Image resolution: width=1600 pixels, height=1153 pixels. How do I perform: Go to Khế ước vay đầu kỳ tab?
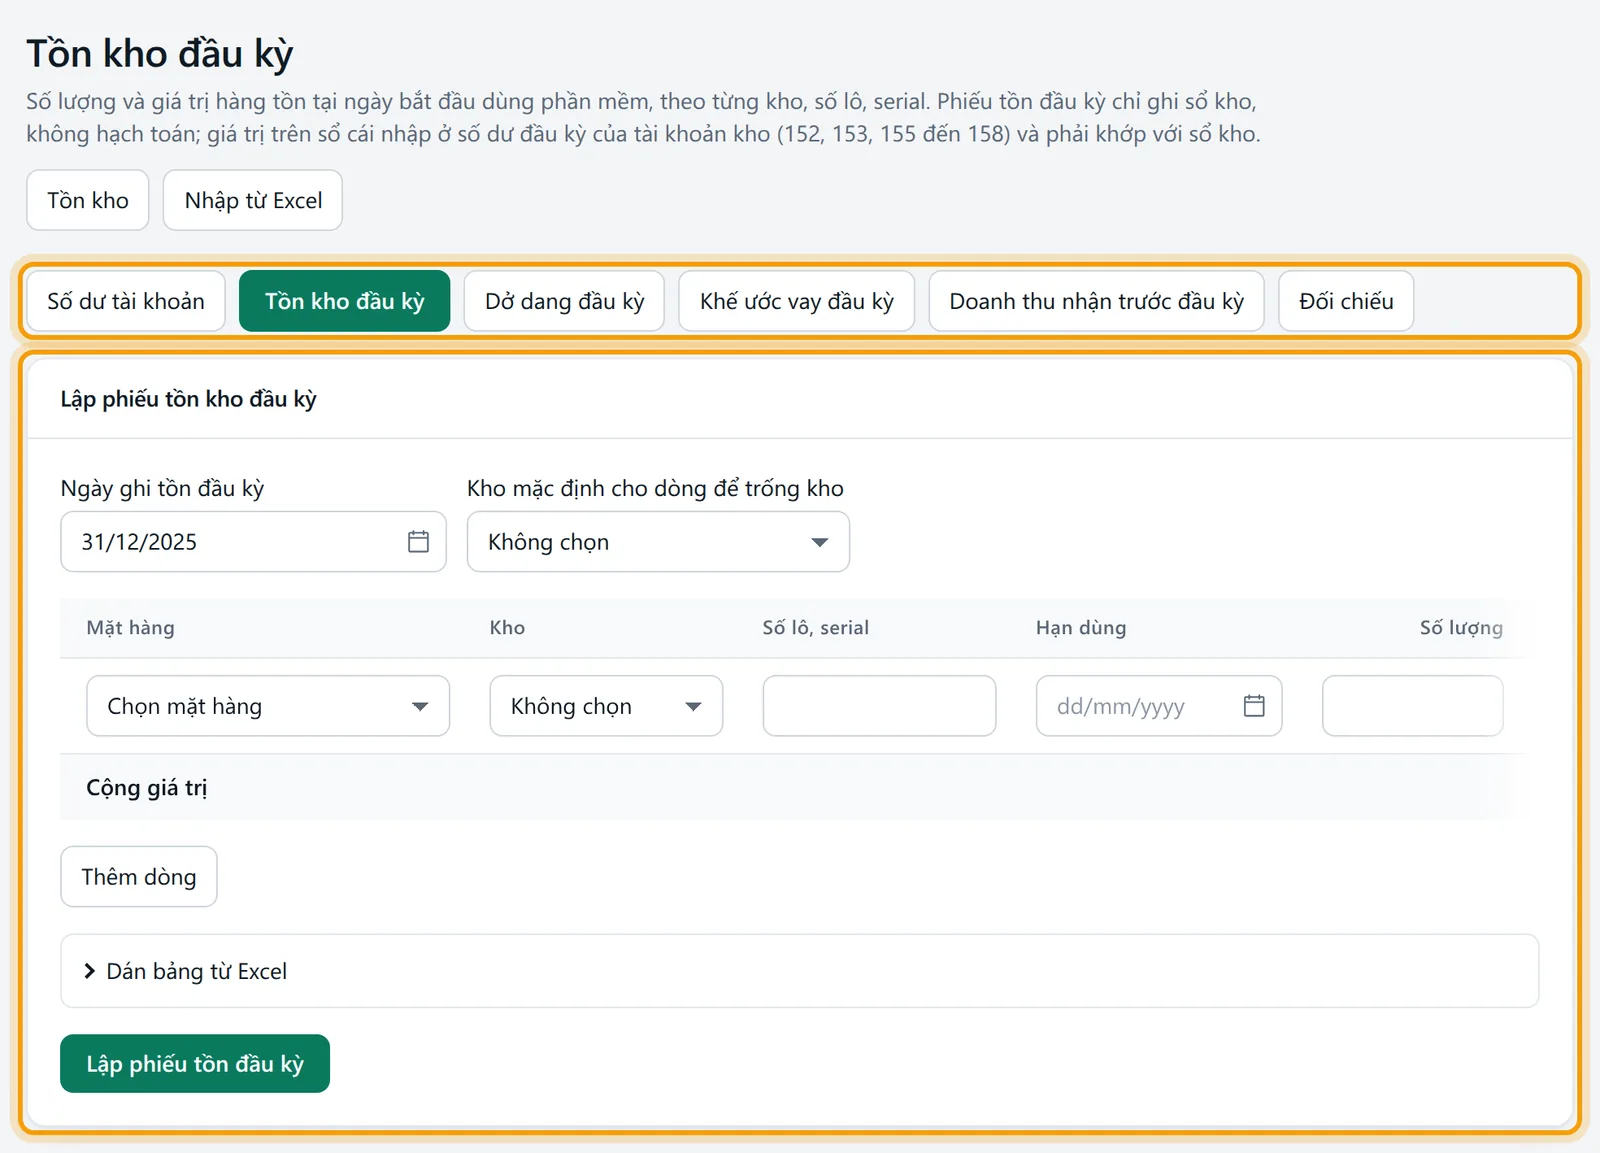pyautogui.click(x=796, y=301)
